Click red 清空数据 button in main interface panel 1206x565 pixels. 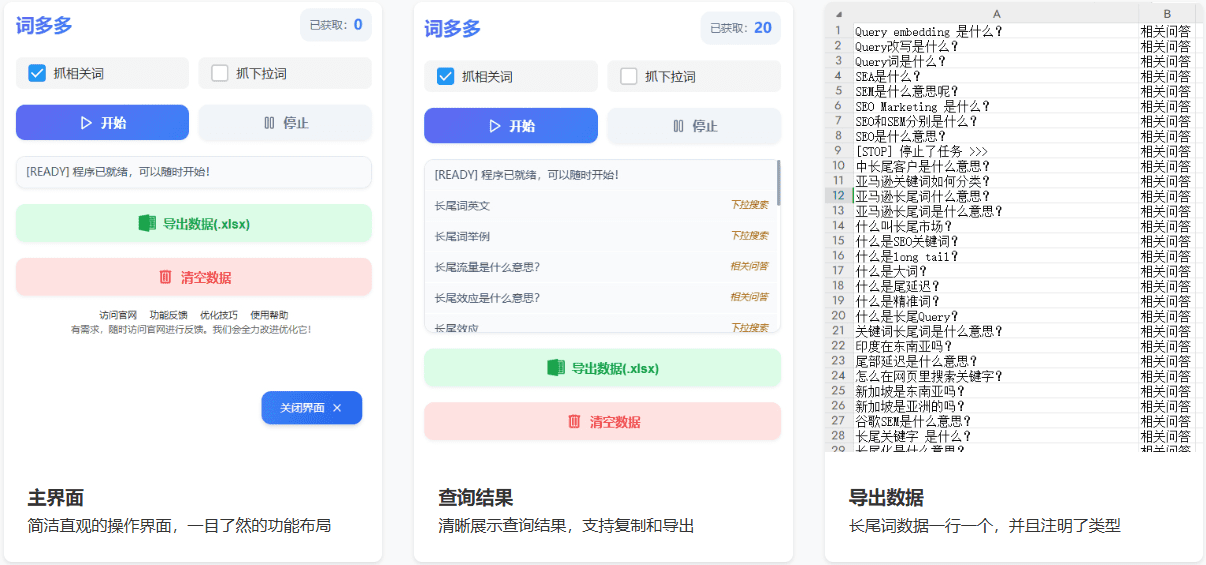point(194,277)
